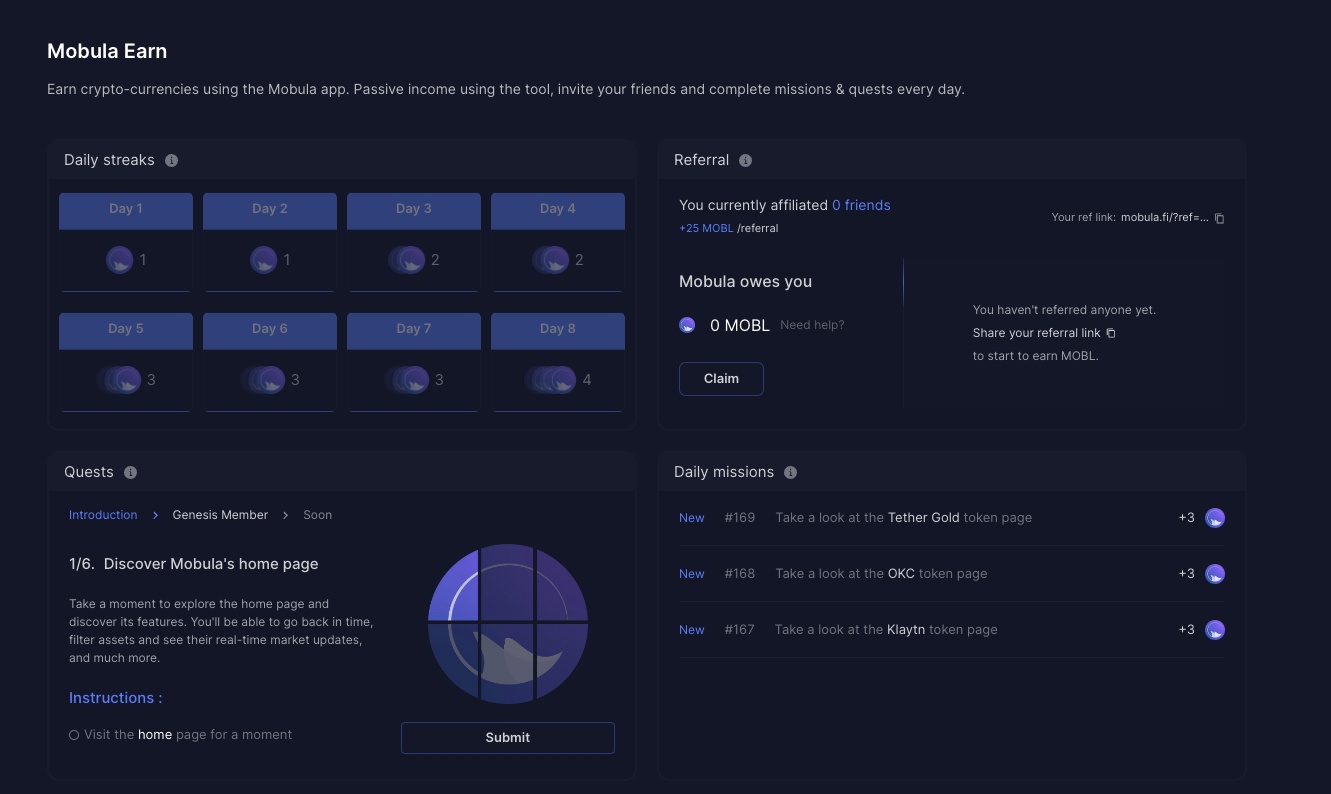Viewport: 1331px width, 794px height.
Task: Select the Day 4 streak header
Action: click(558, 210)
